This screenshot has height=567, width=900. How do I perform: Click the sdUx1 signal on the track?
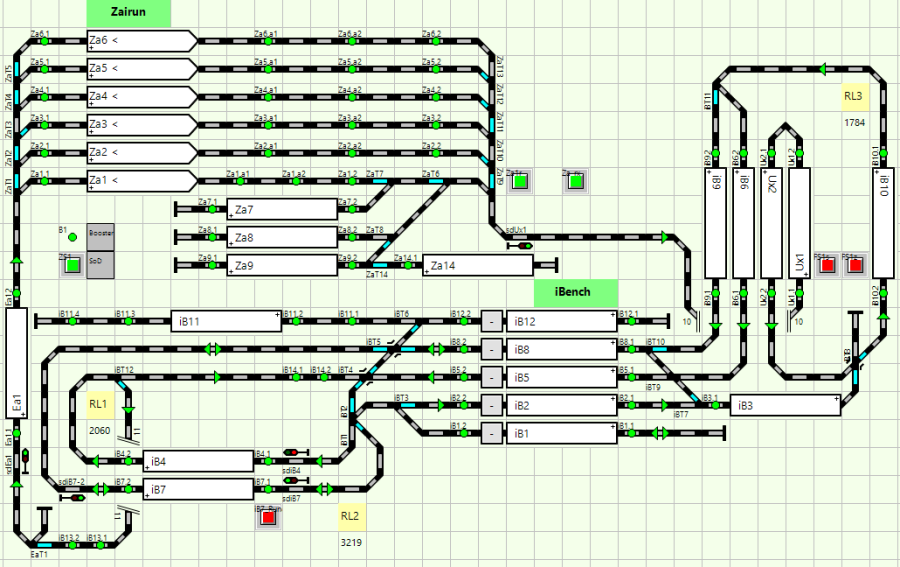(x=523, y=245)
